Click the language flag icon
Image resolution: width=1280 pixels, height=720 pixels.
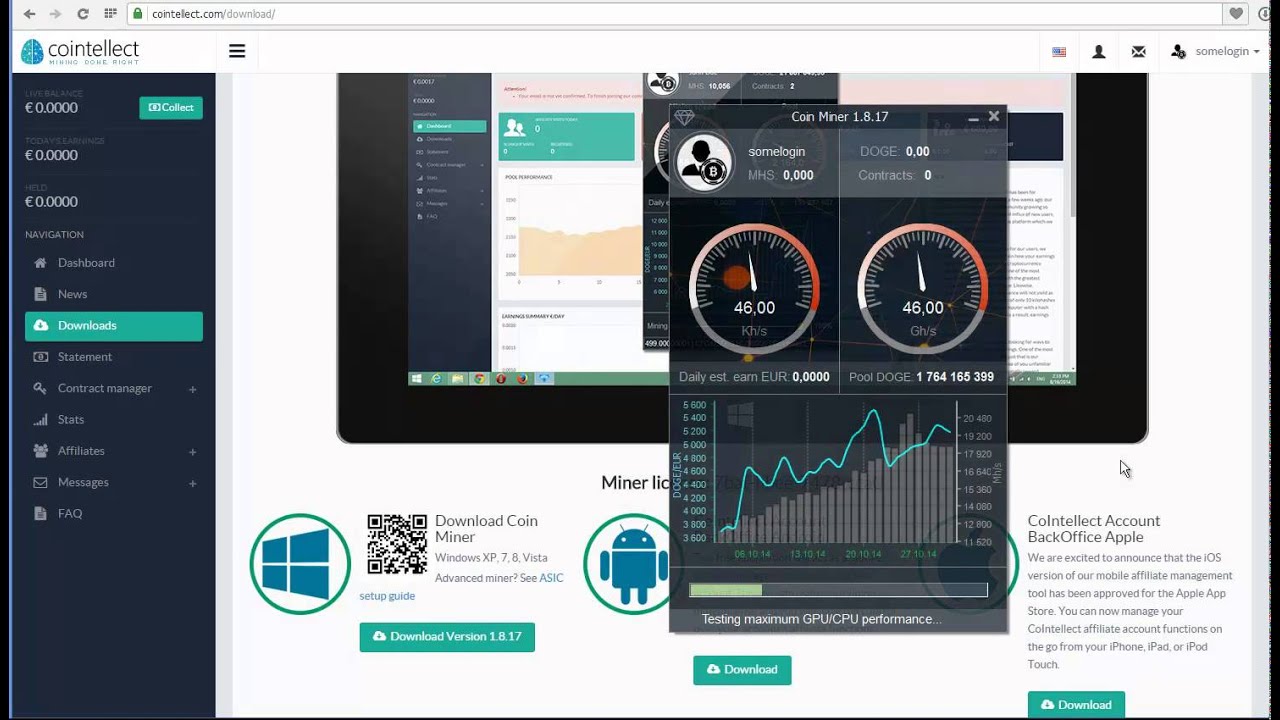[x=1059, y=52]
